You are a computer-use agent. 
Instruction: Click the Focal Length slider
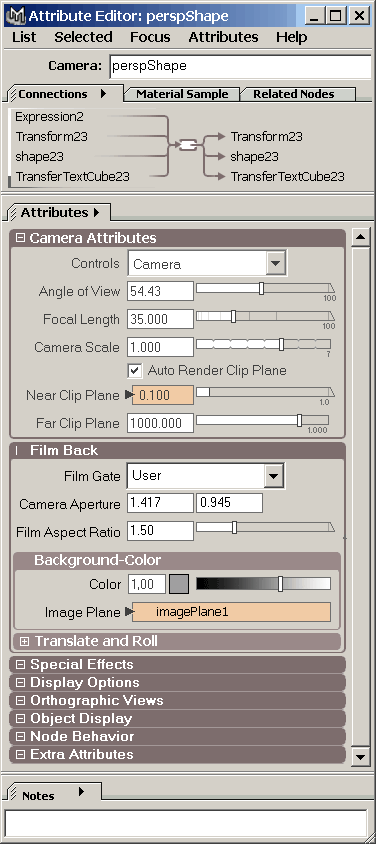click(x=266, y=316)
